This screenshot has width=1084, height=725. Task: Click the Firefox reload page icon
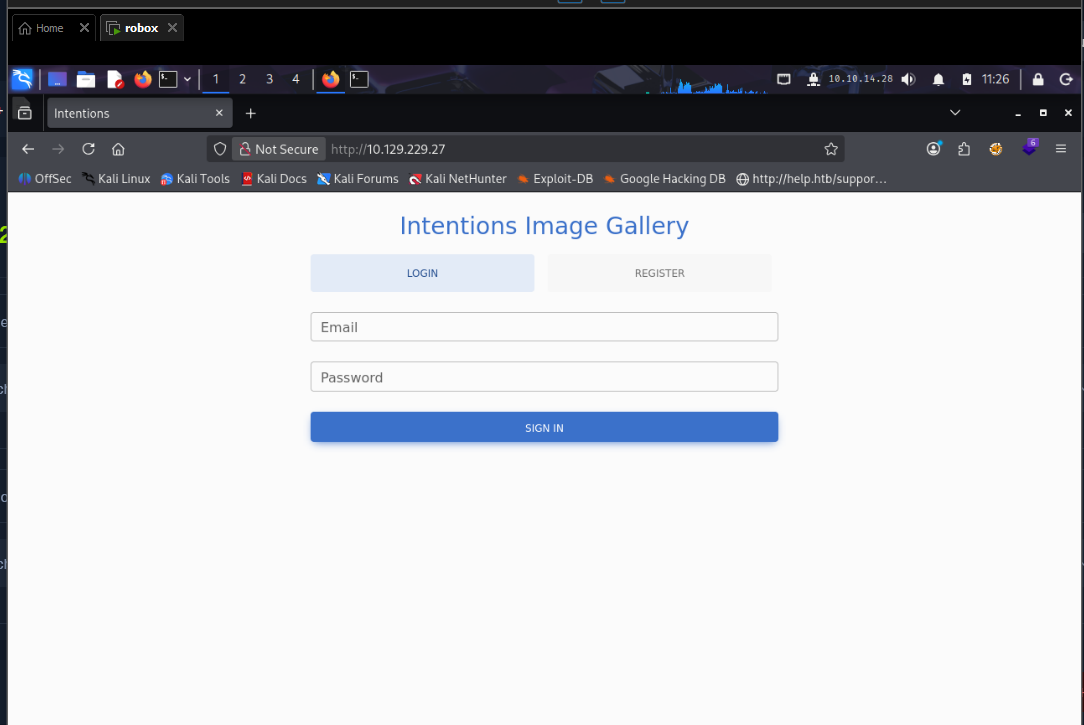(88, 149)
